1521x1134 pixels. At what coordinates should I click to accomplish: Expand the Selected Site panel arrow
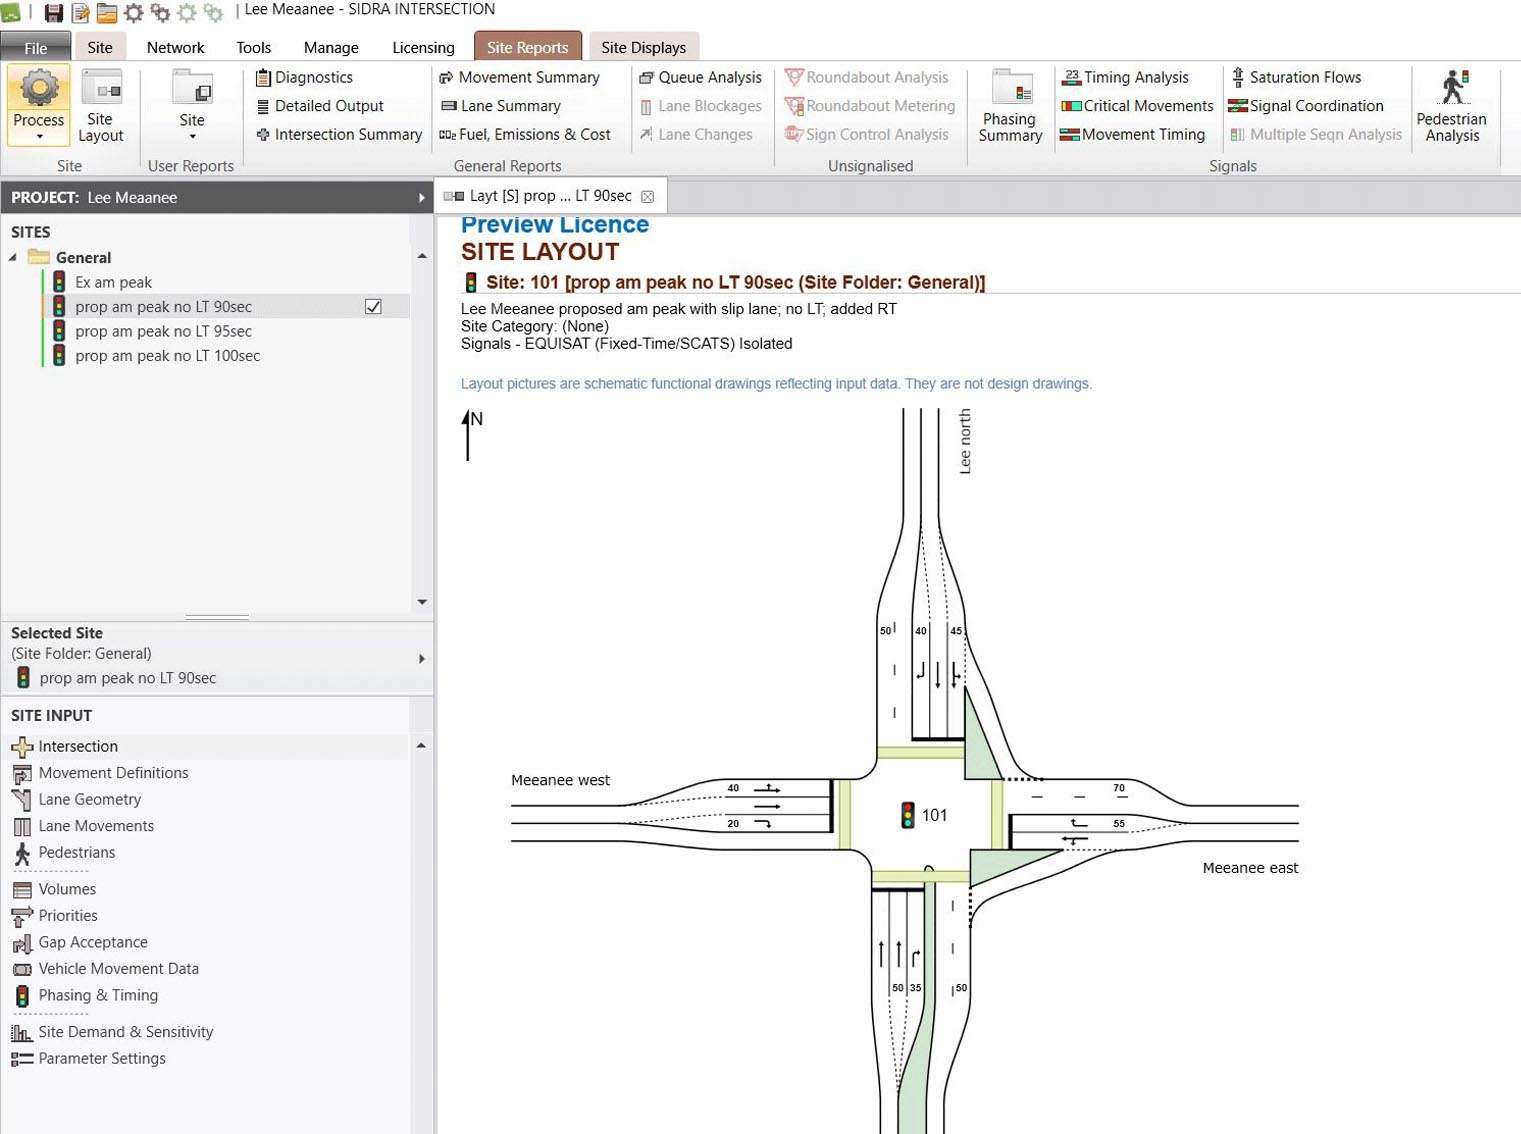421,659
